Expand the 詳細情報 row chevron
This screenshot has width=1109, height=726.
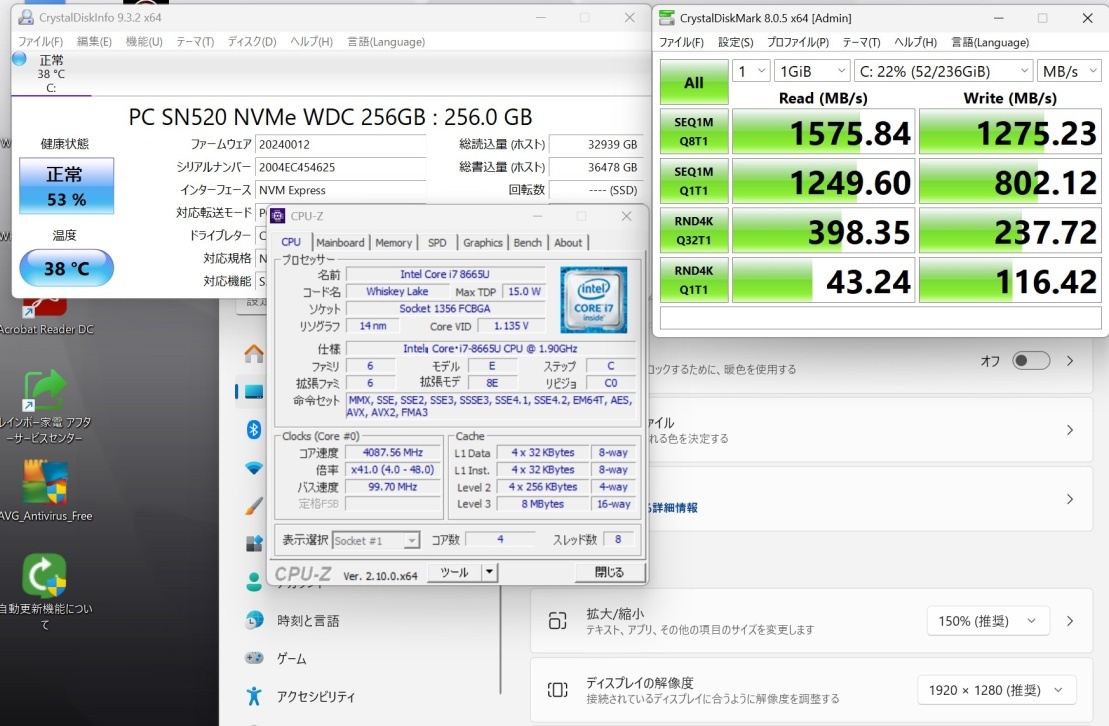tap(1070, 499)
